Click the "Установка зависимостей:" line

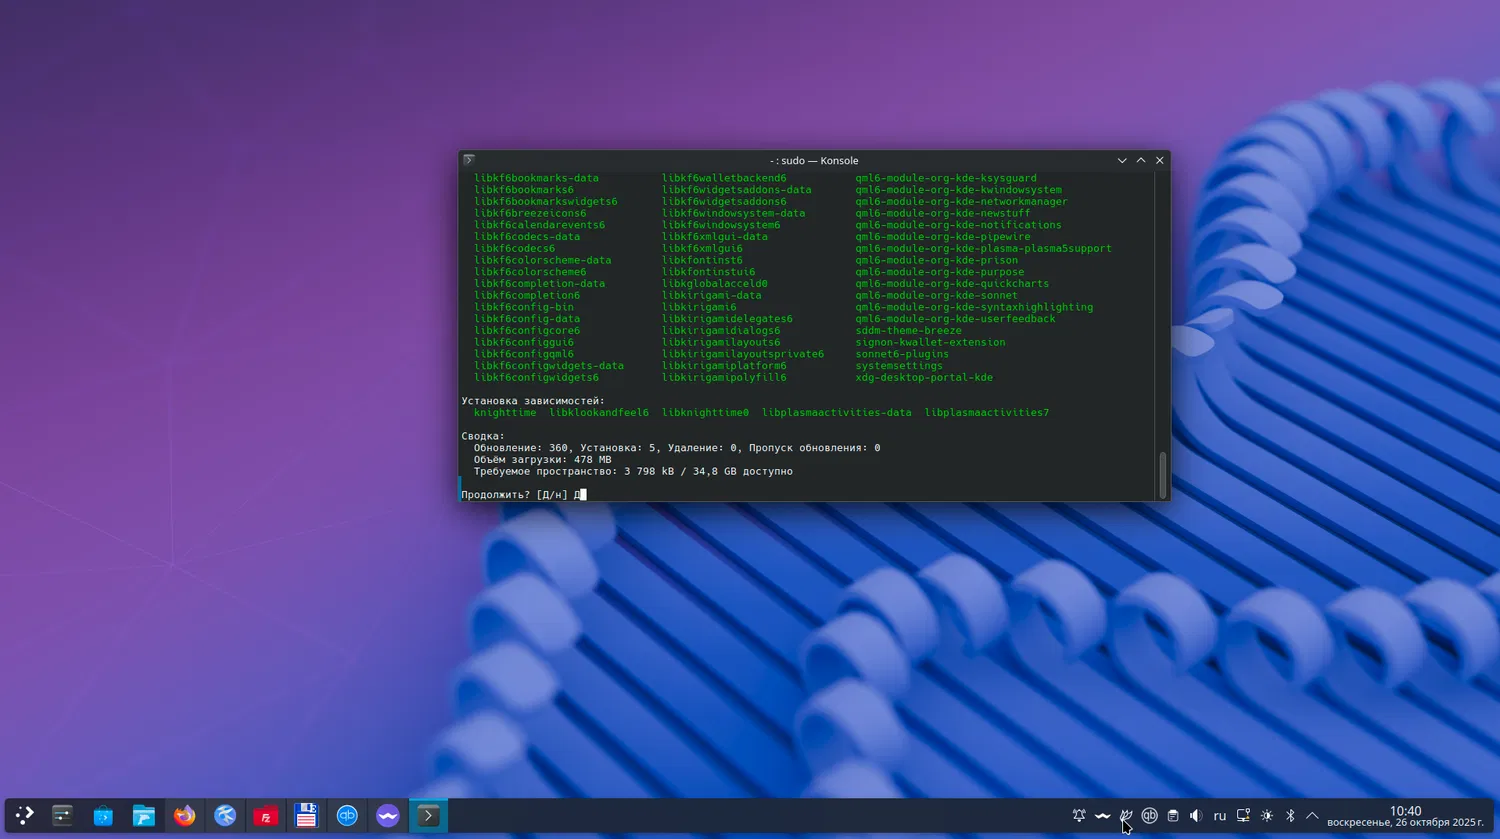click(x=533, y=401)
